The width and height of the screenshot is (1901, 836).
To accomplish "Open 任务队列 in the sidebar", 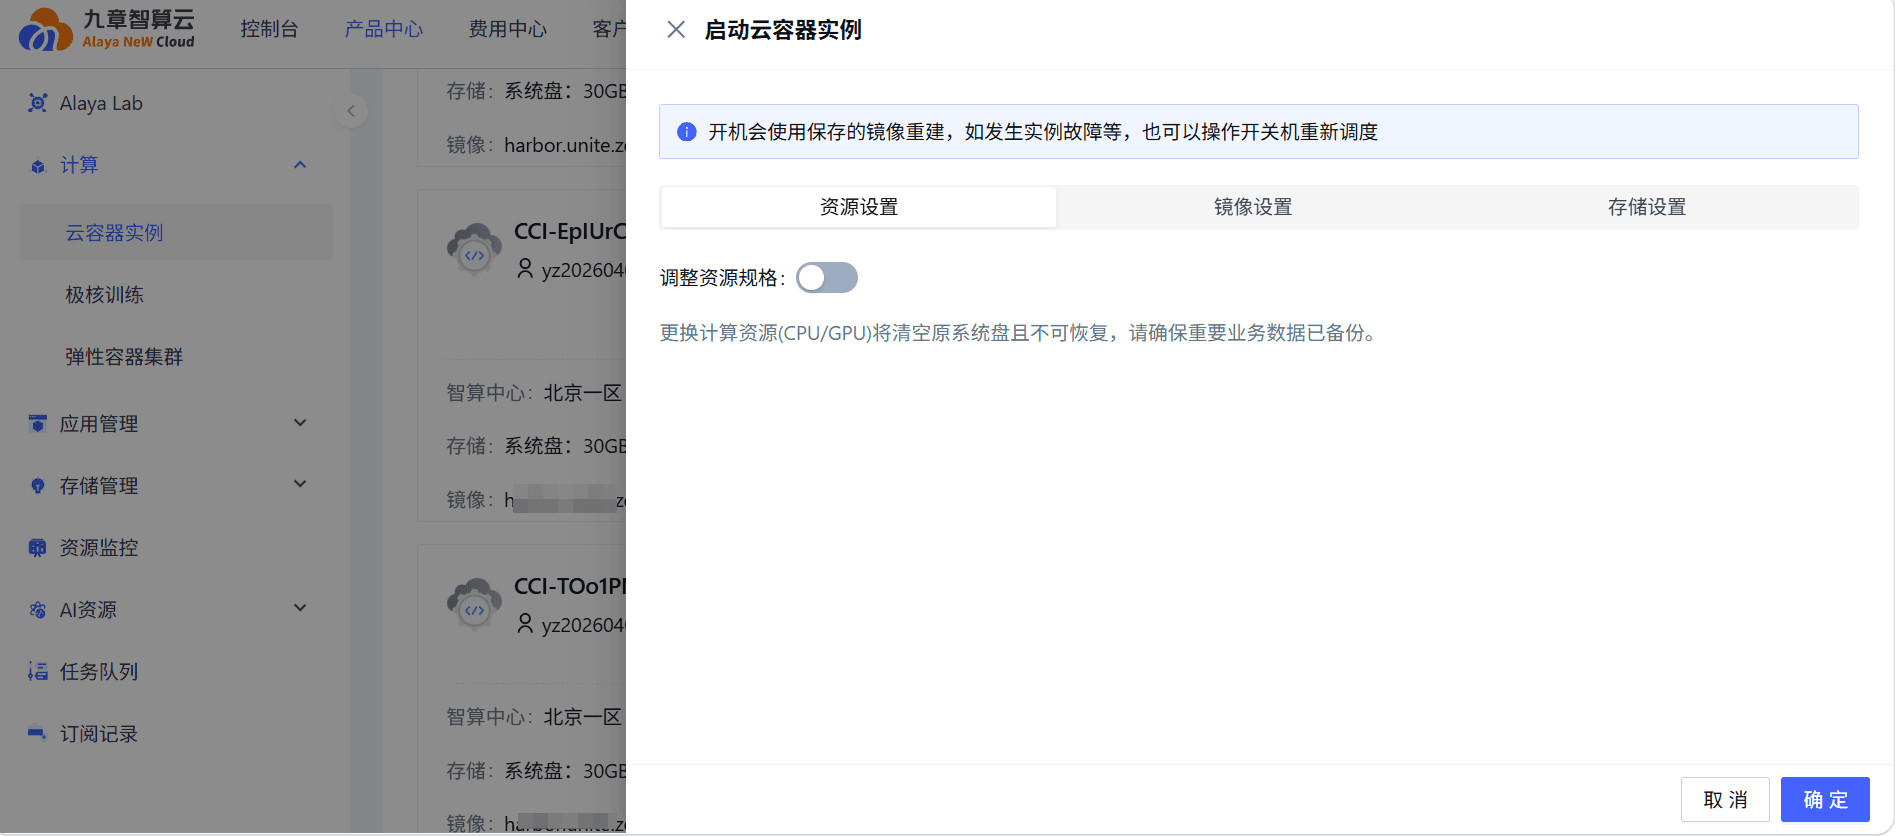I will tap(99, 672).
